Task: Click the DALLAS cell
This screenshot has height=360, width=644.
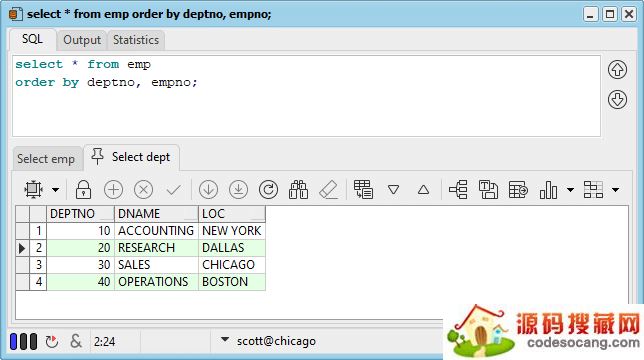Action: (x=232, y=248)
